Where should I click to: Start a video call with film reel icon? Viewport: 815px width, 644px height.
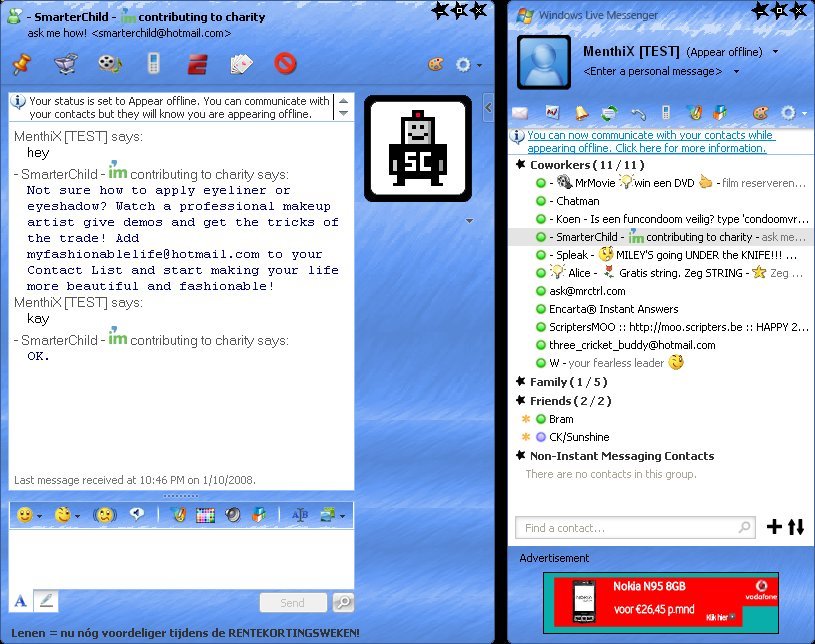[110, 64]
